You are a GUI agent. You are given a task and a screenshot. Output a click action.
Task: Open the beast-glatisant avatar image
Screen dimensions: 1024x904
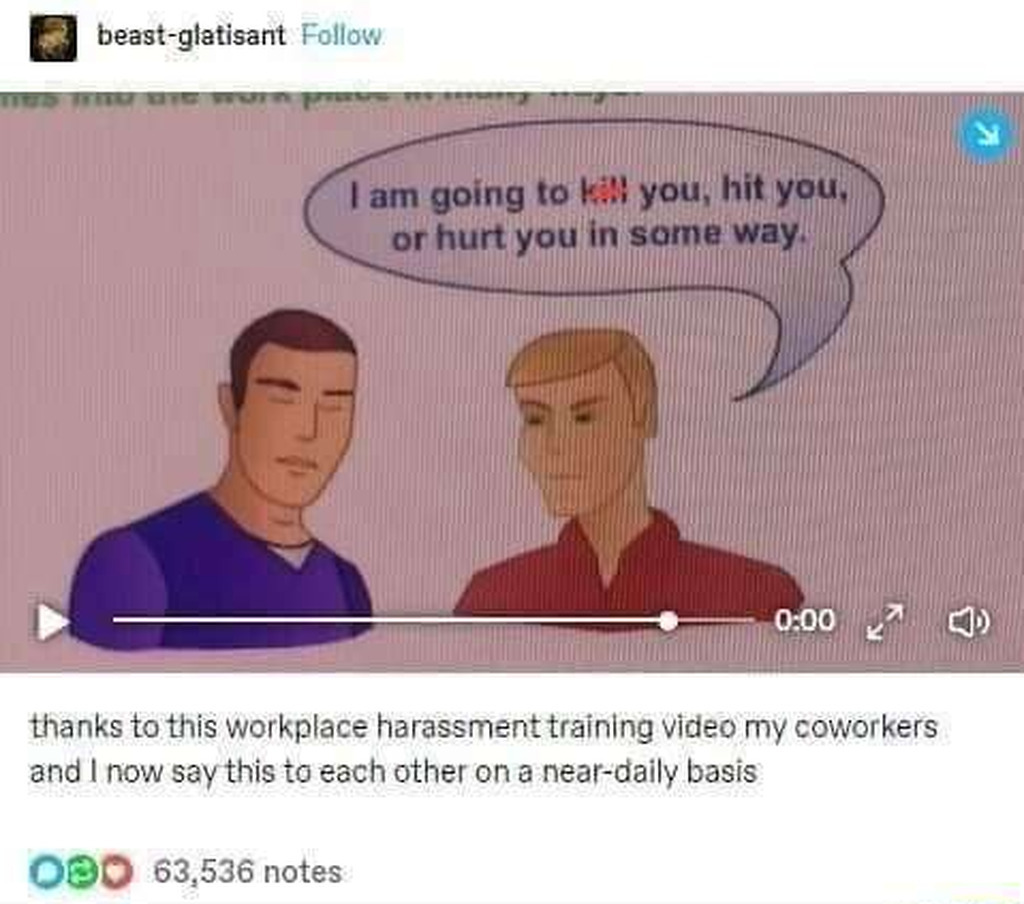(54, 39)
